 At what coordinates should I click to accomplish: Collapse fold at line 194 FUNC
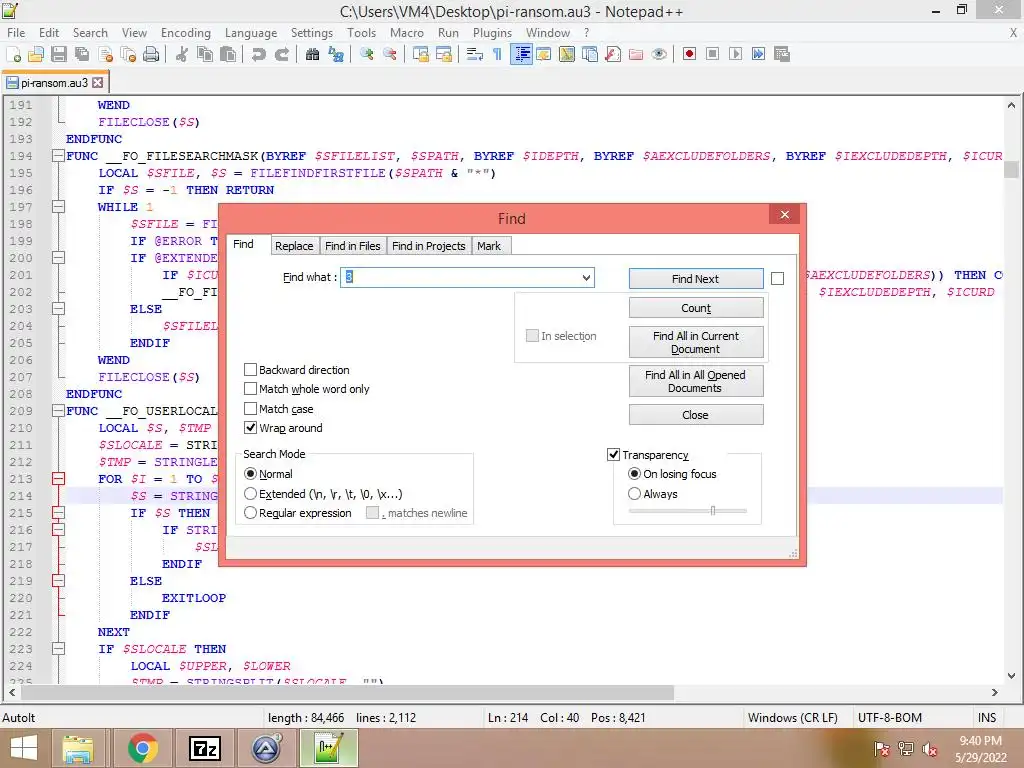tap(58, 155)
